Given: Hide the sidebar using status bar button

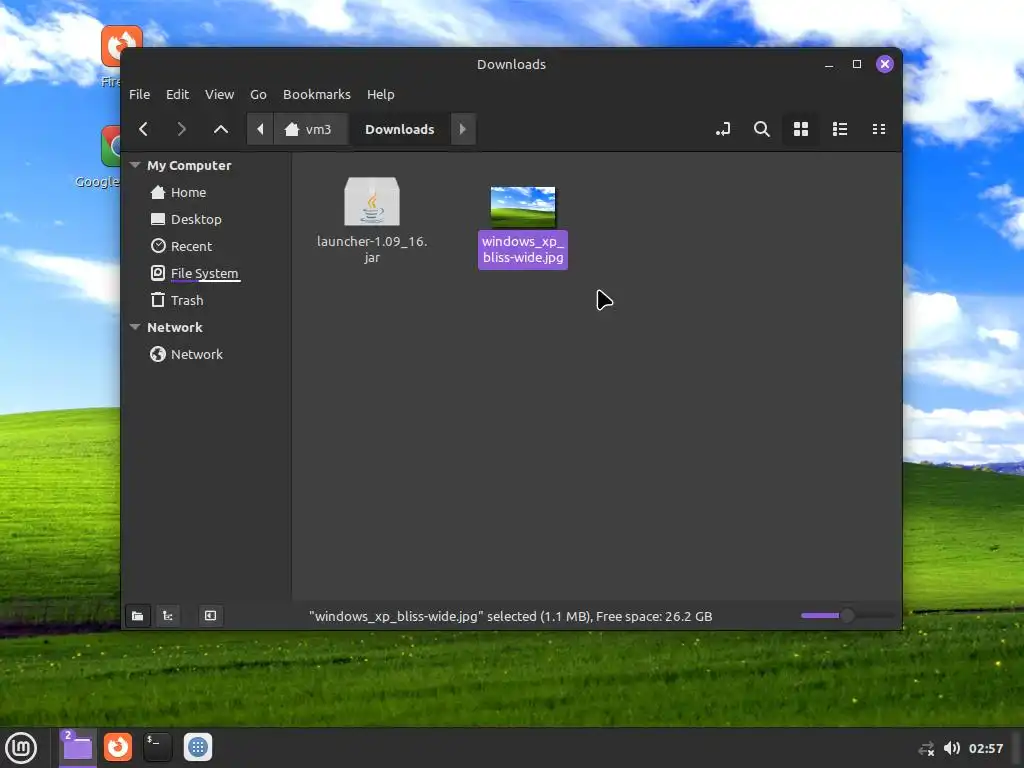Looking at the screenshot, I should point(210,616).
